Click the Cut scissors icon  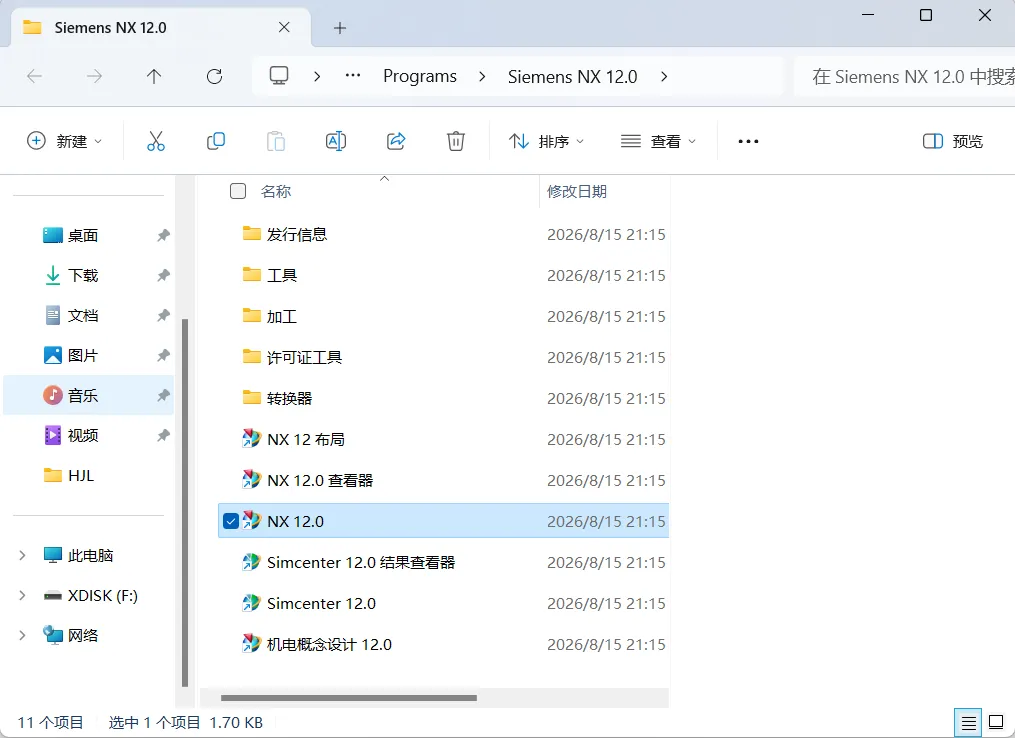pyautogui.click(x=155, y=140)
